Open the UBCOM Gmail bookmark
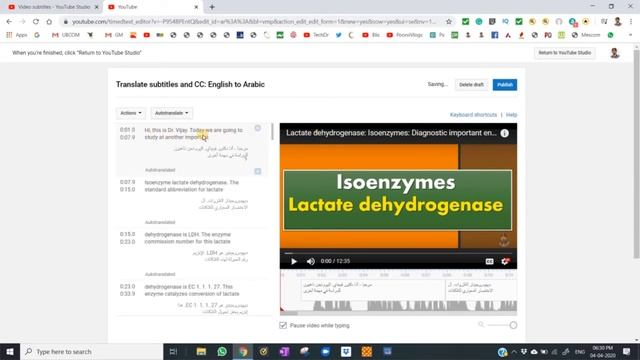640x360 pixels. click(66, 35)
